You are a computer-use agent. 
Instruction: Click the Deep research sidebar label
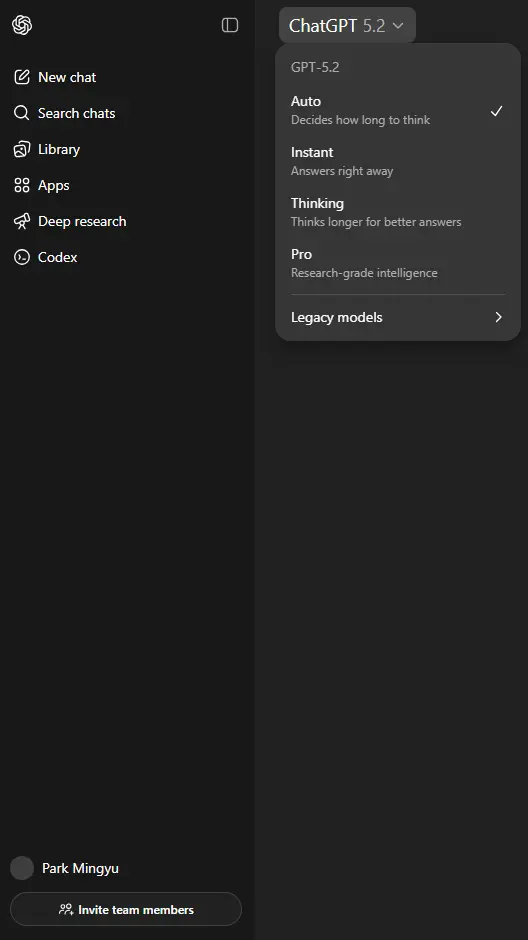(82, 221)
